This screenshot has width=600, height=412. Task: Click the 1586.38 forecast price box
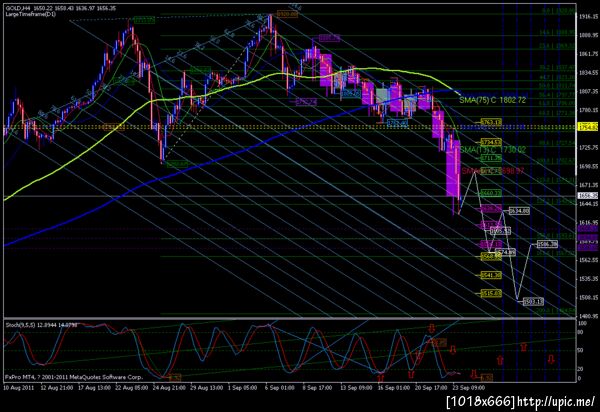coord(547,244)
